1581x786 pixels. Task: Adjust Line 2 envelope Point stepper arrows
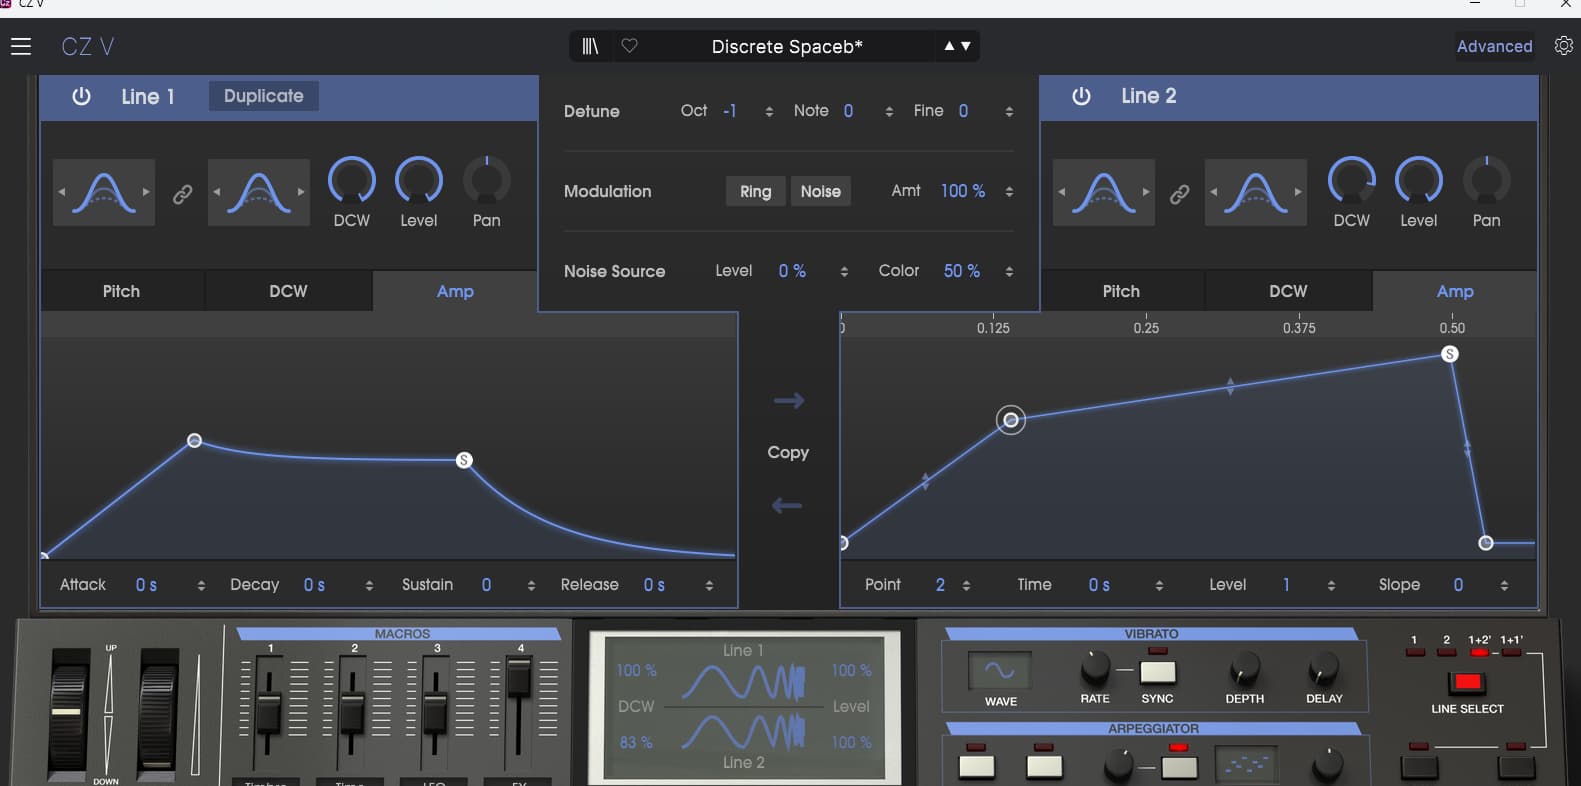click(x=966, y=586)
